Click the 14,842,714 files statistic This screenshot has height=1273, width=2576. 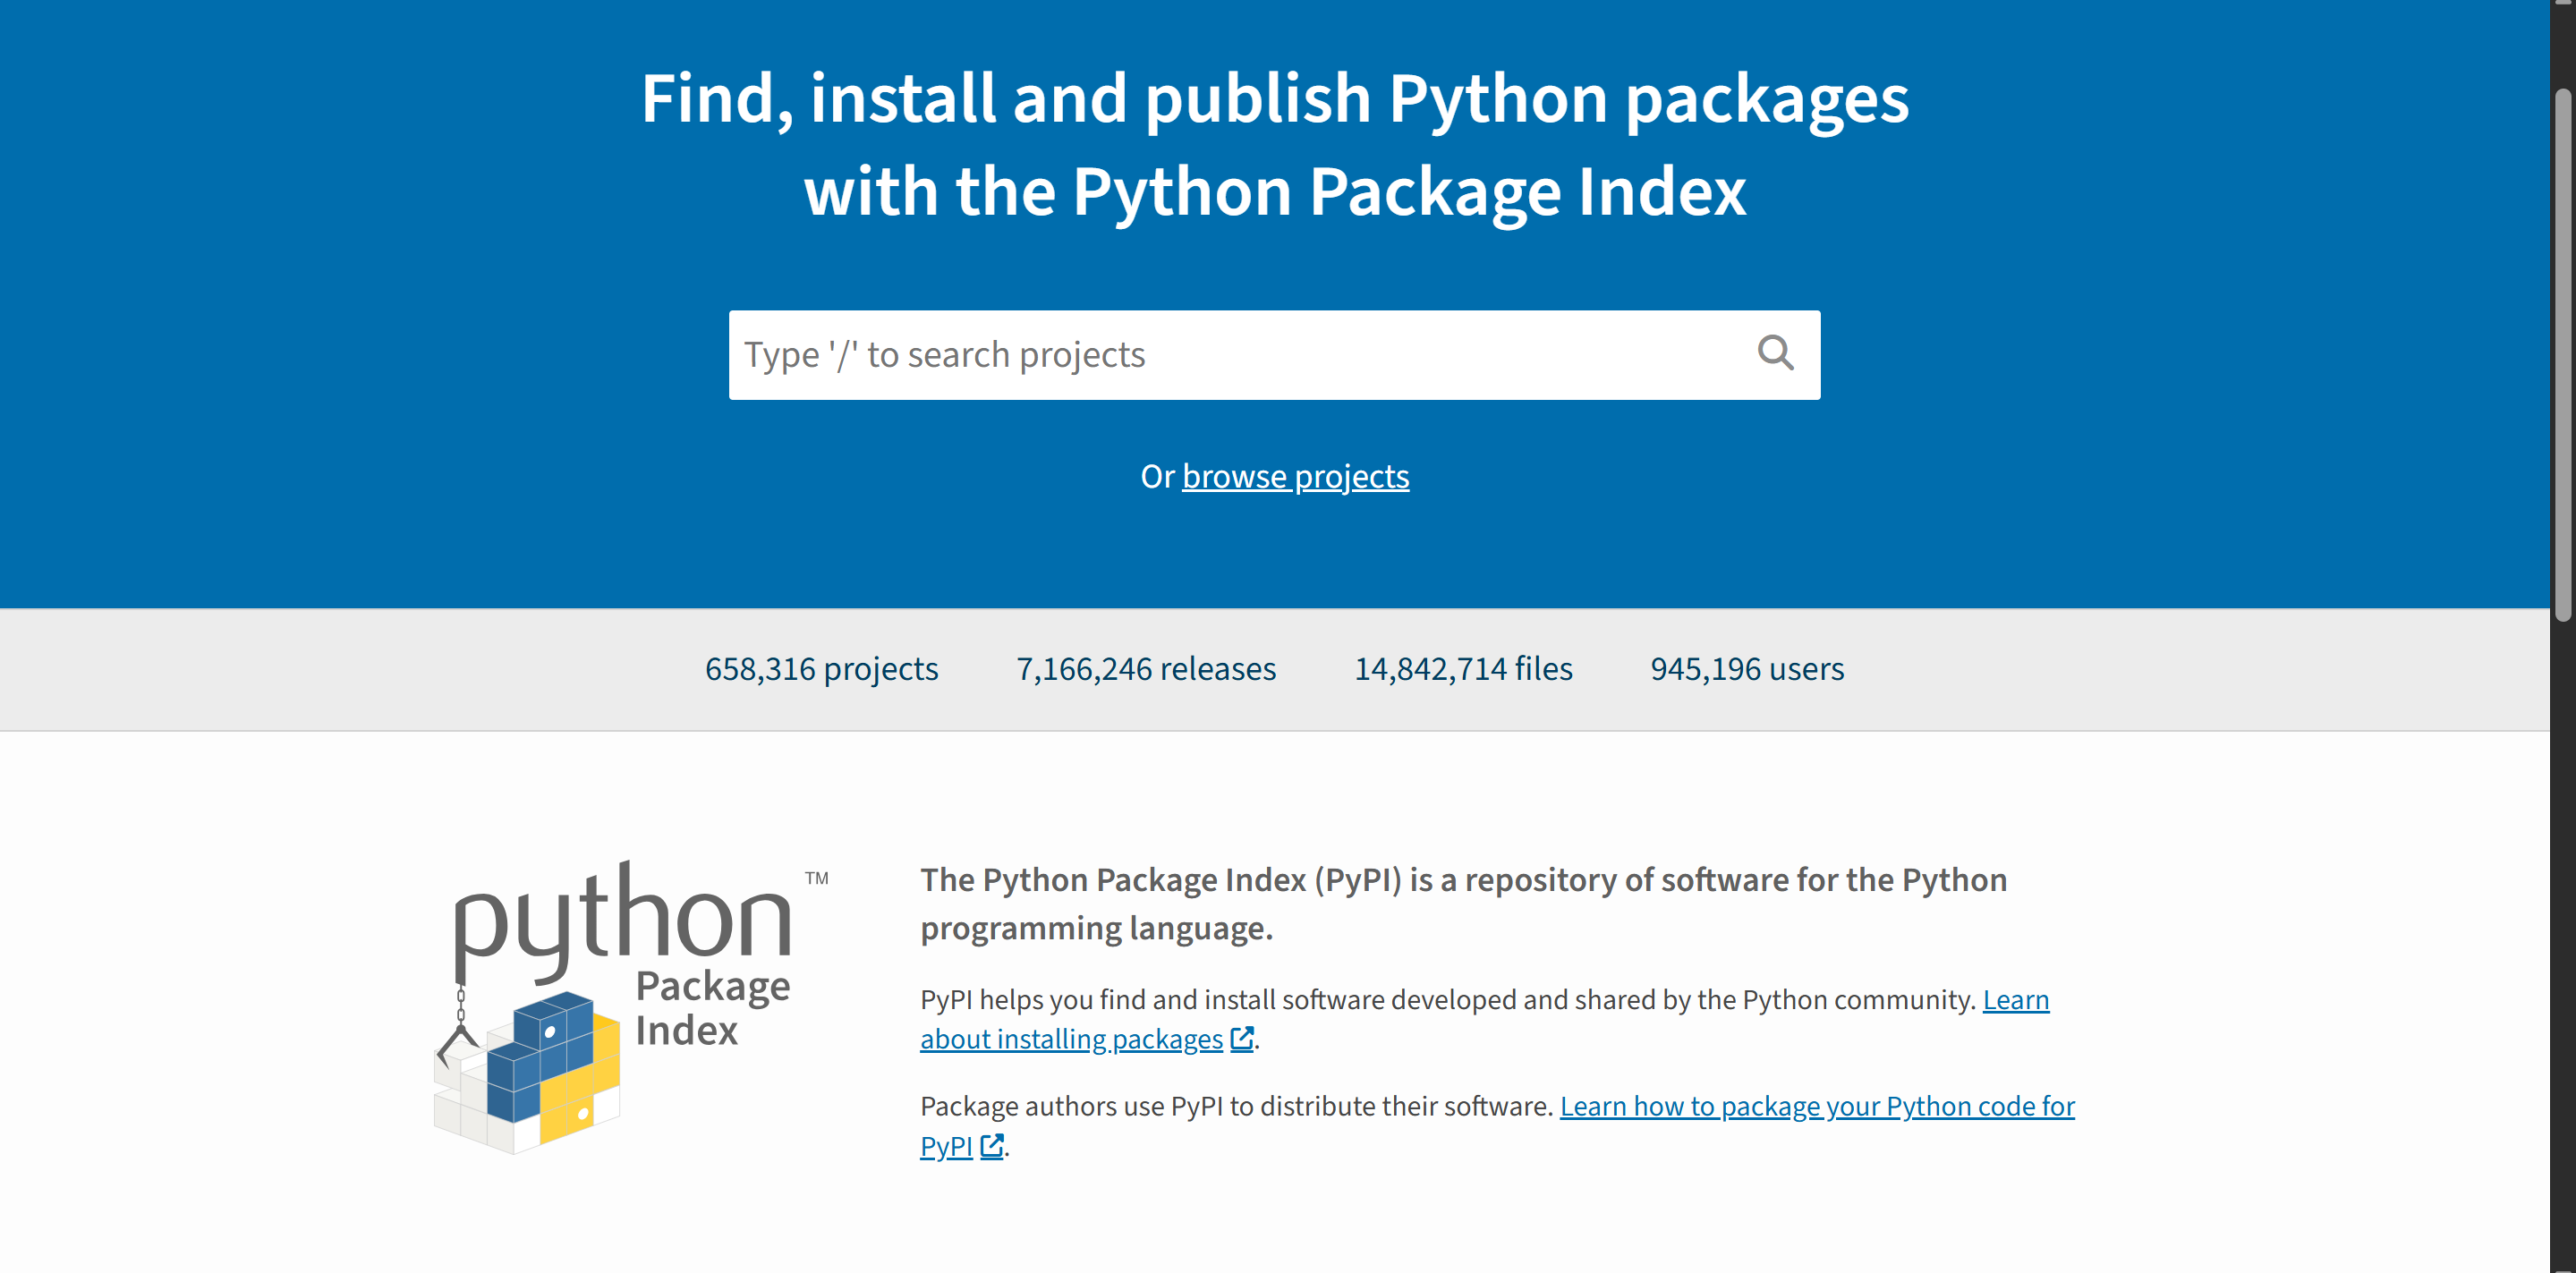tap(1463, 669)
